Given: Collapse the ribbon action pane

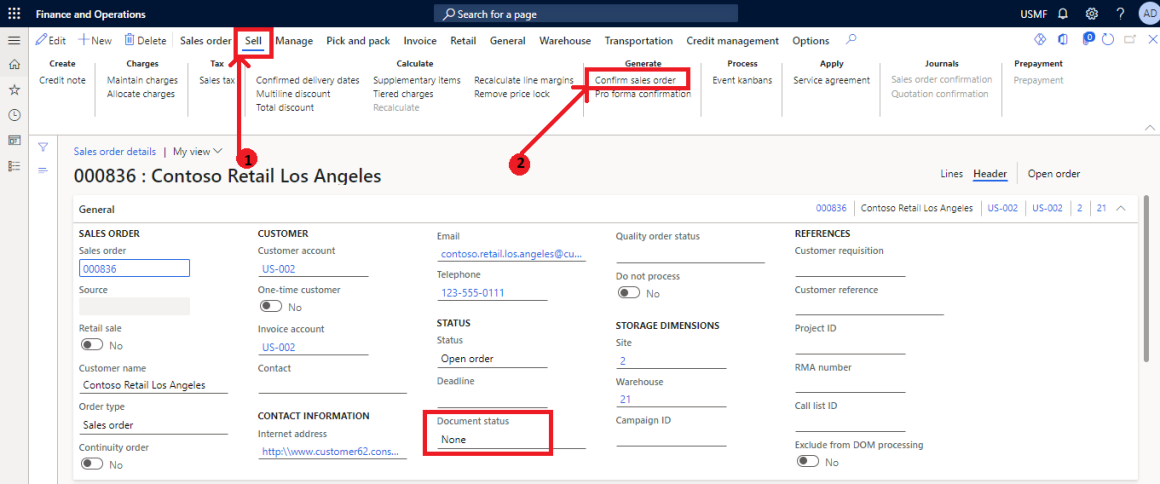Looking at the screenshot, I should point(1150,127).
